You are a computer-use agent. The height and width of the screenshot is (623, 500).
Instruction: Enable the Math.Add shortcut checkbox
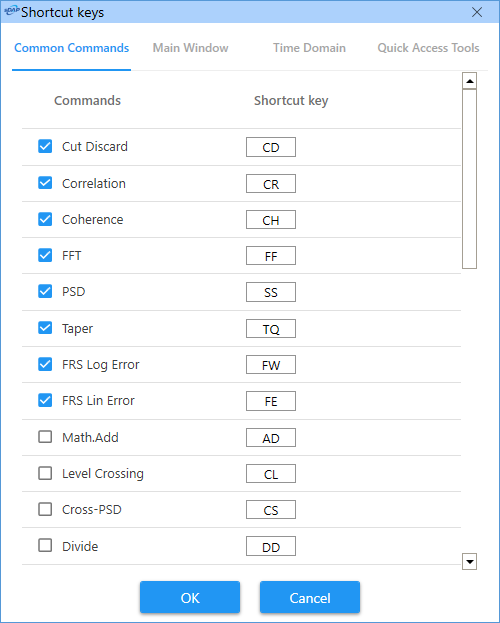click(45, 437)
